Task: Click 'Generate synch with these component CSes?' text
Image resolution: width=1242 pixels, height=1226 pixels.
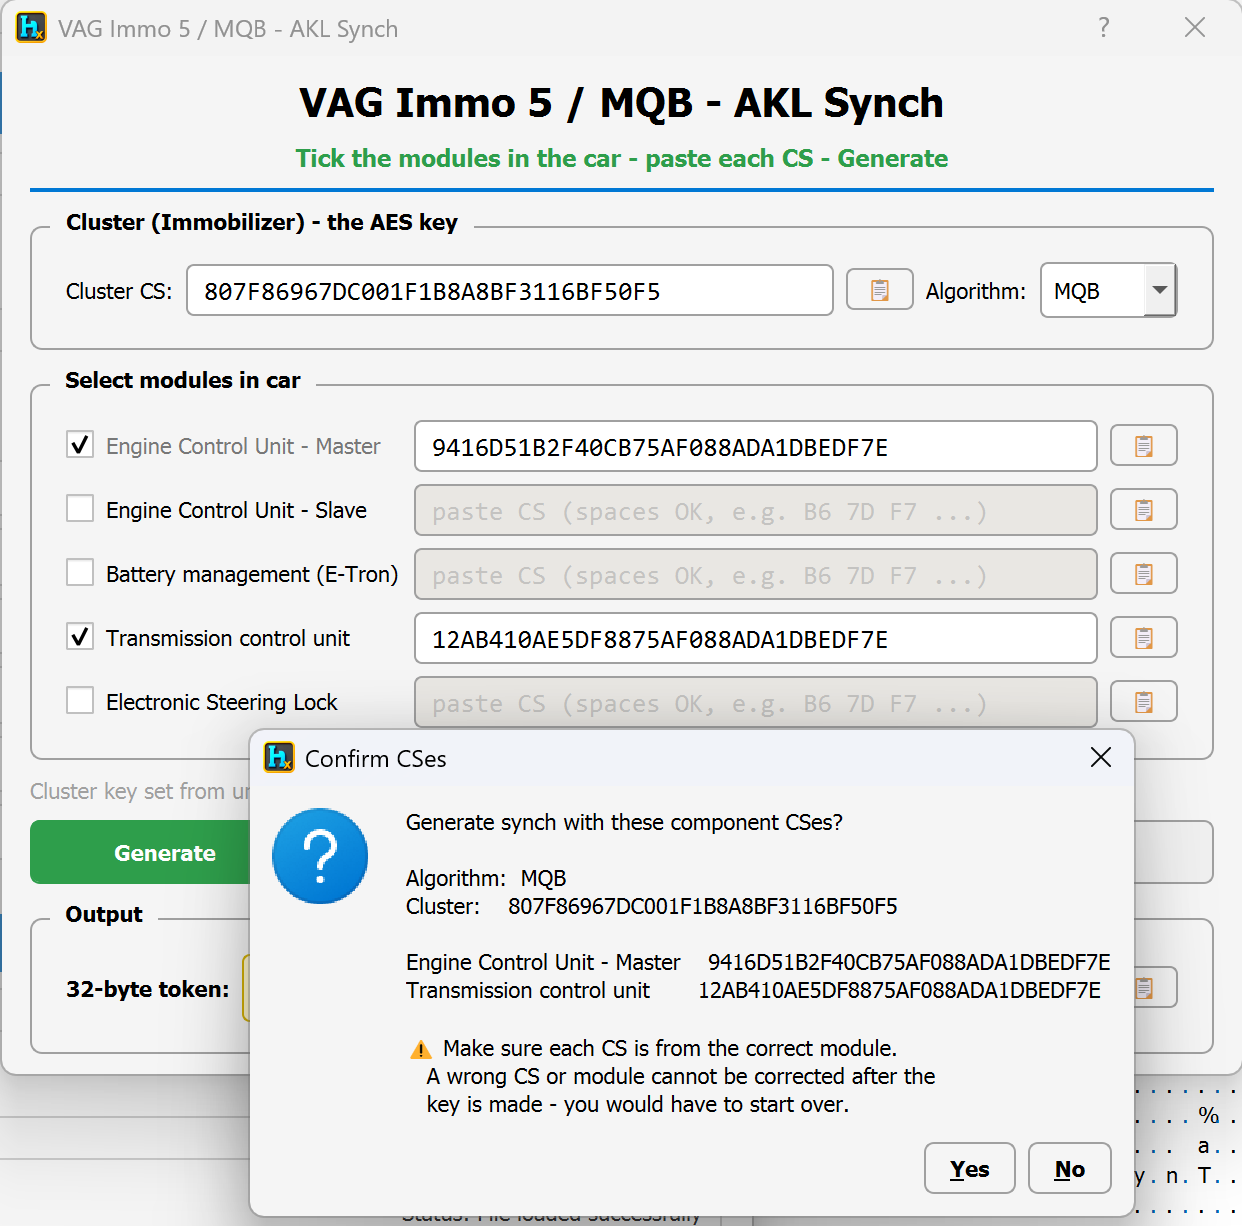Action: 624,822
